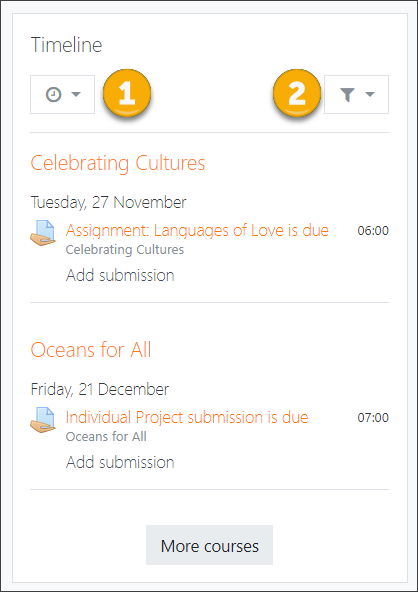The height and width of the screenshot is (592, 418).
Task: Expand the caret next to the clock icon
Action: point(76,94)
